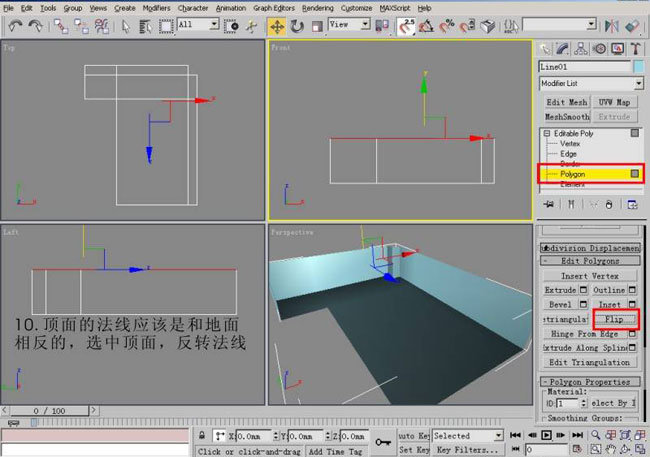Open the View reference coordinate dropdown

(354, 25)
